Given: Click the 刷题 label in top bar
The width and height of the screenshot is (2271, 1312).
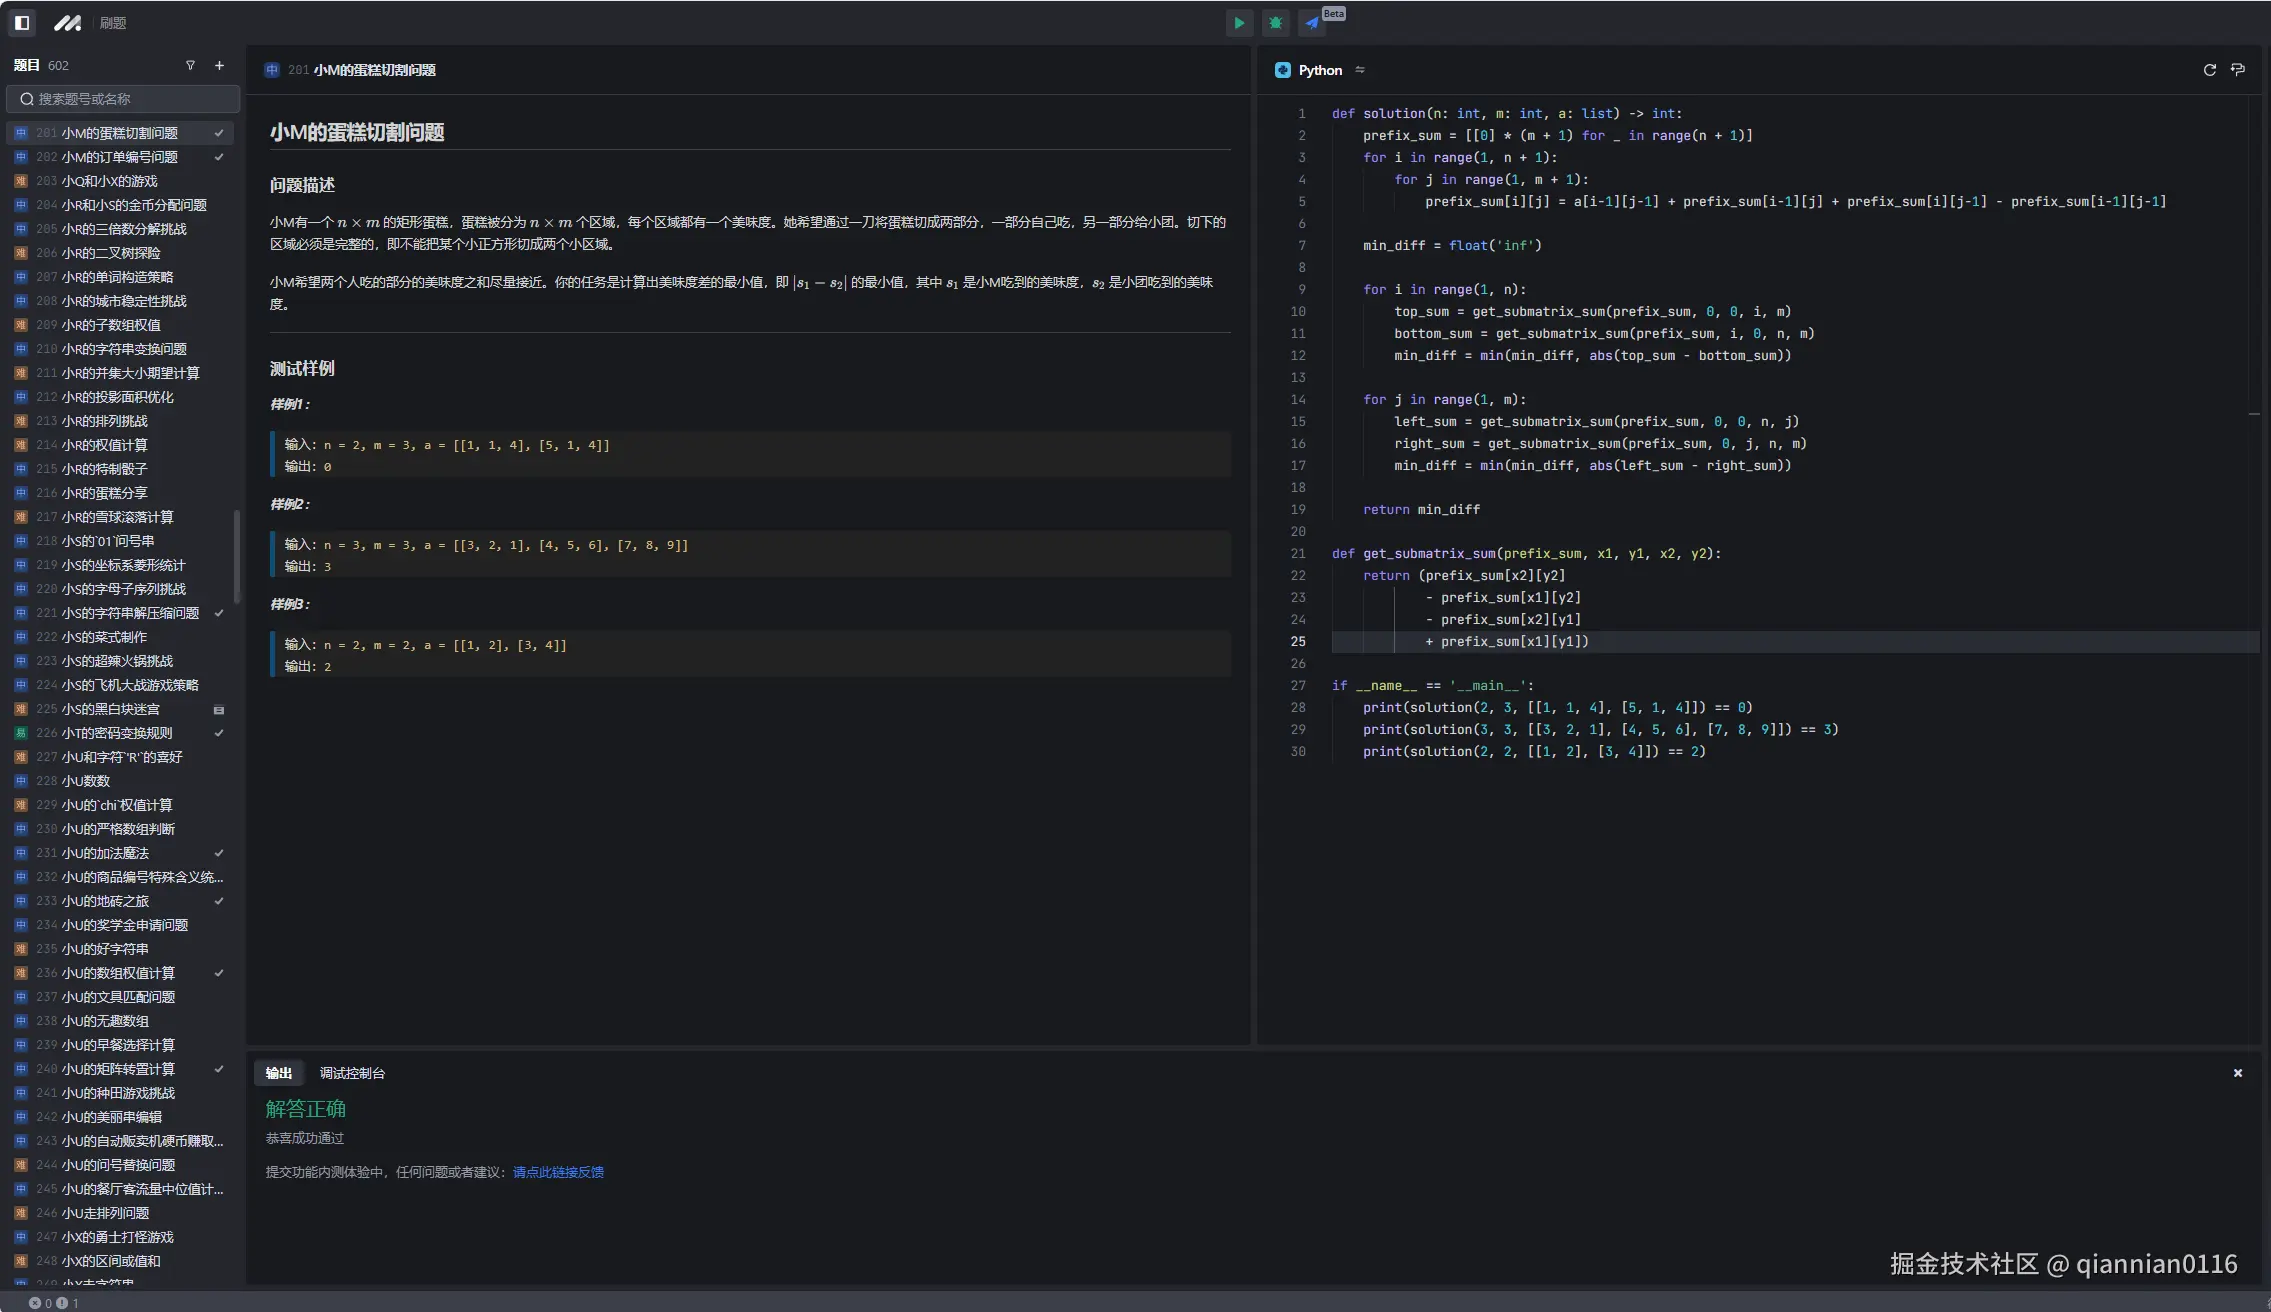Looking at the screenshot, I should click(113, 23).
